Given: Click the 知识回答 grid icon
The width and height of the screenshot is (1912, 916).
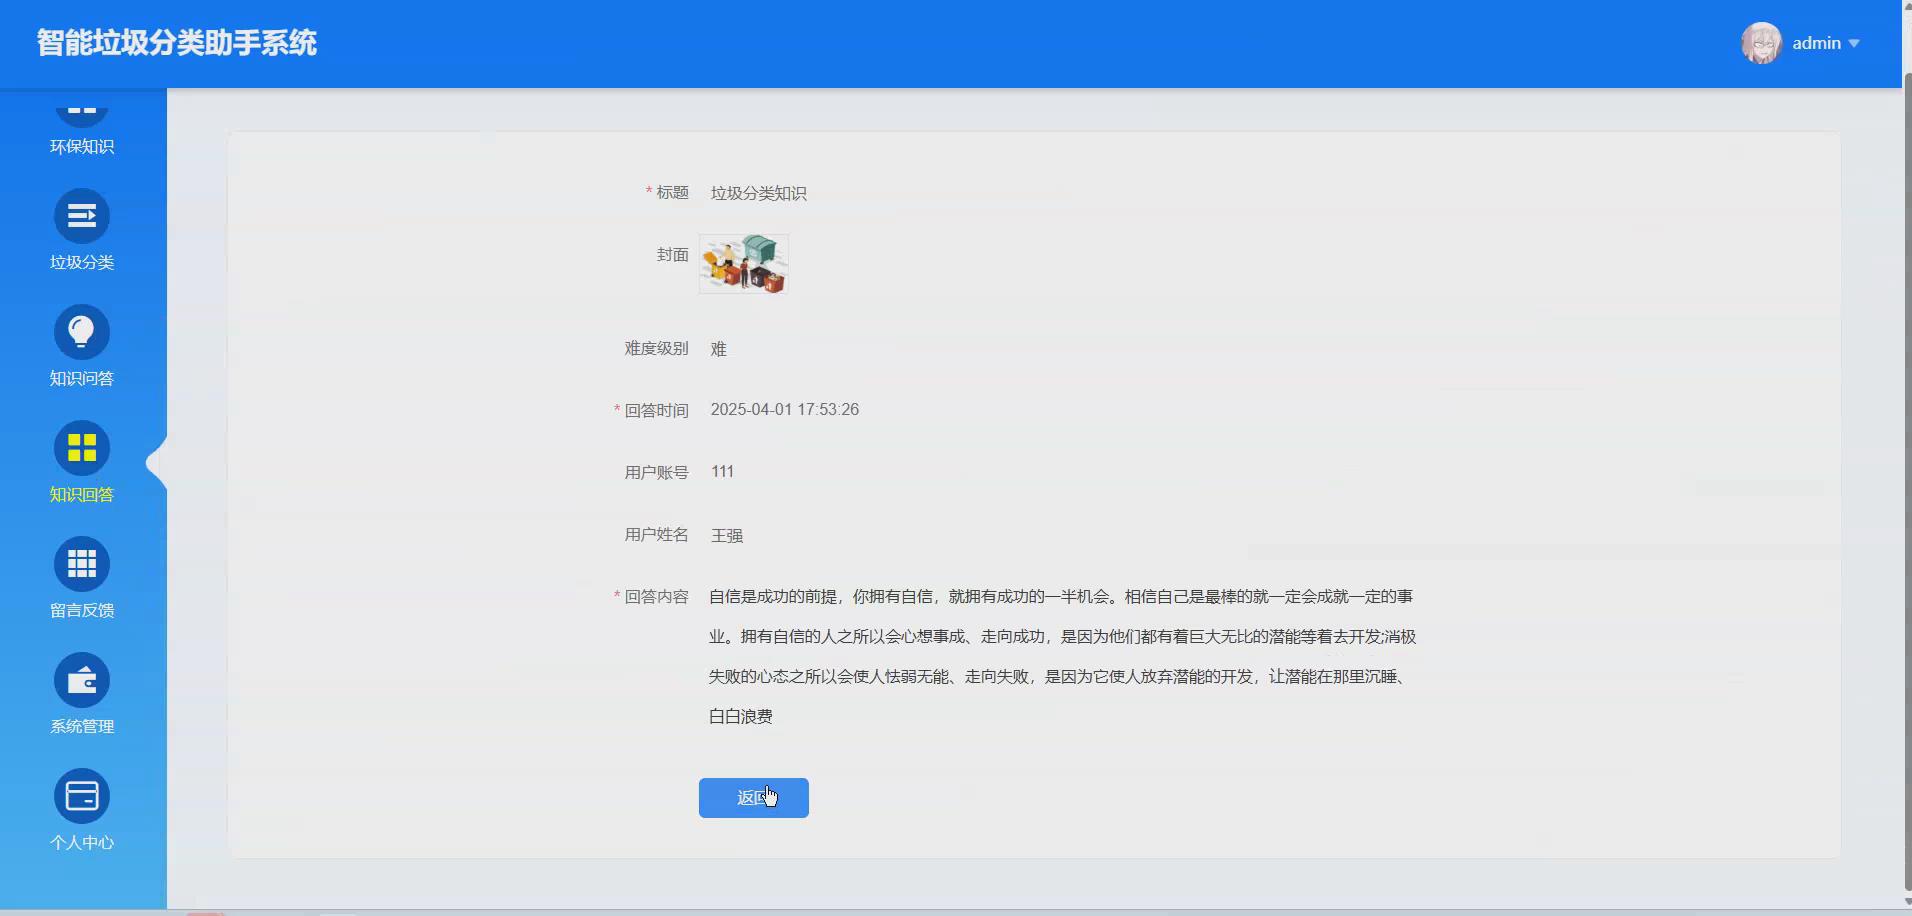Looking at the screenshot, I should click(82, 447).
